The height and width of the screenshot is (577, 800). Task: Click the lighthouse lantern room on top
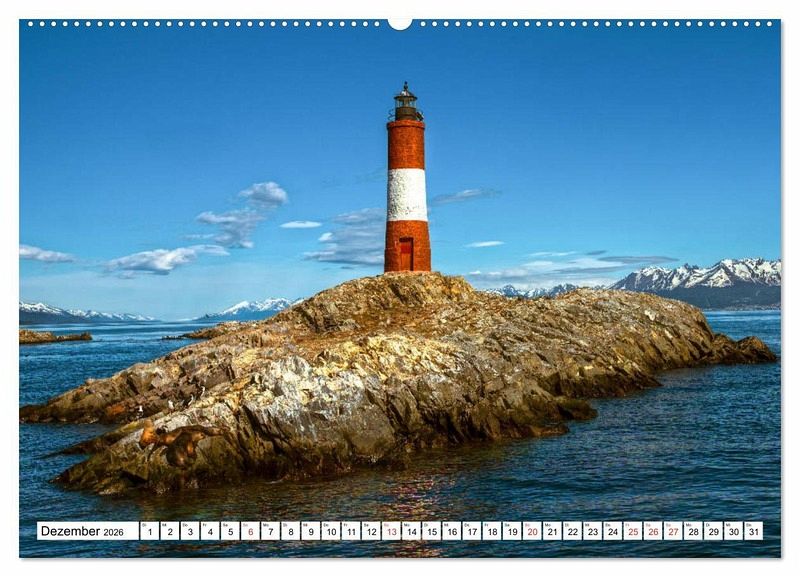(406, 103)
